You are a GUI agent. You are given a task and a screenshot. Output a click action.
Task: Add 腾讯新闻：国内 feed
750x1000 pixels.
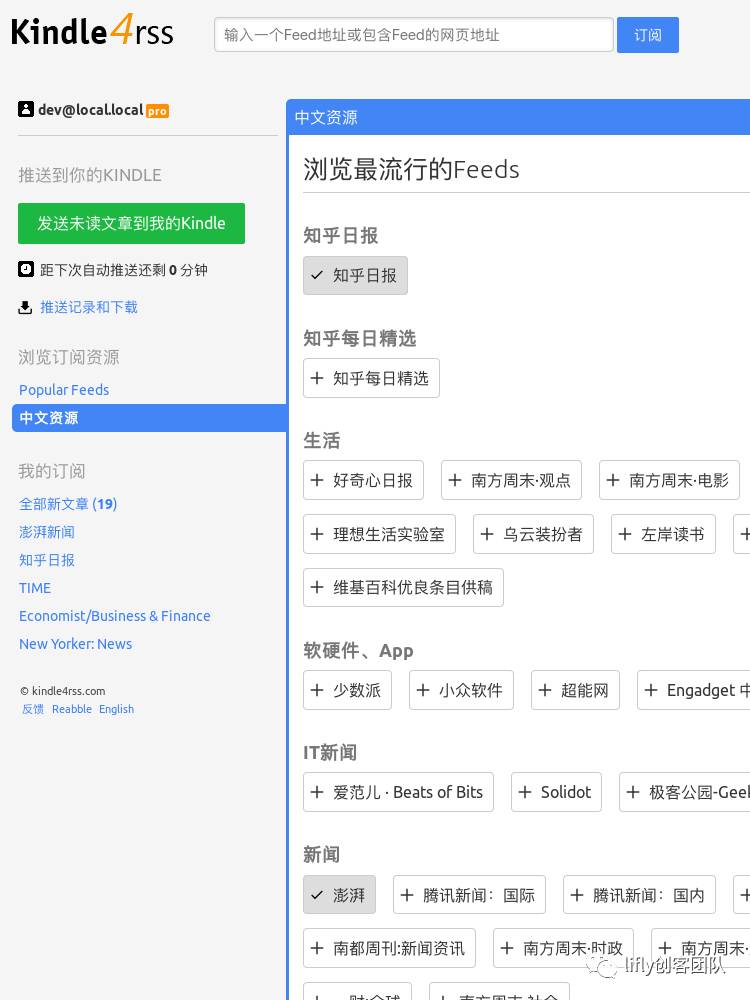[x=639, y=895]
